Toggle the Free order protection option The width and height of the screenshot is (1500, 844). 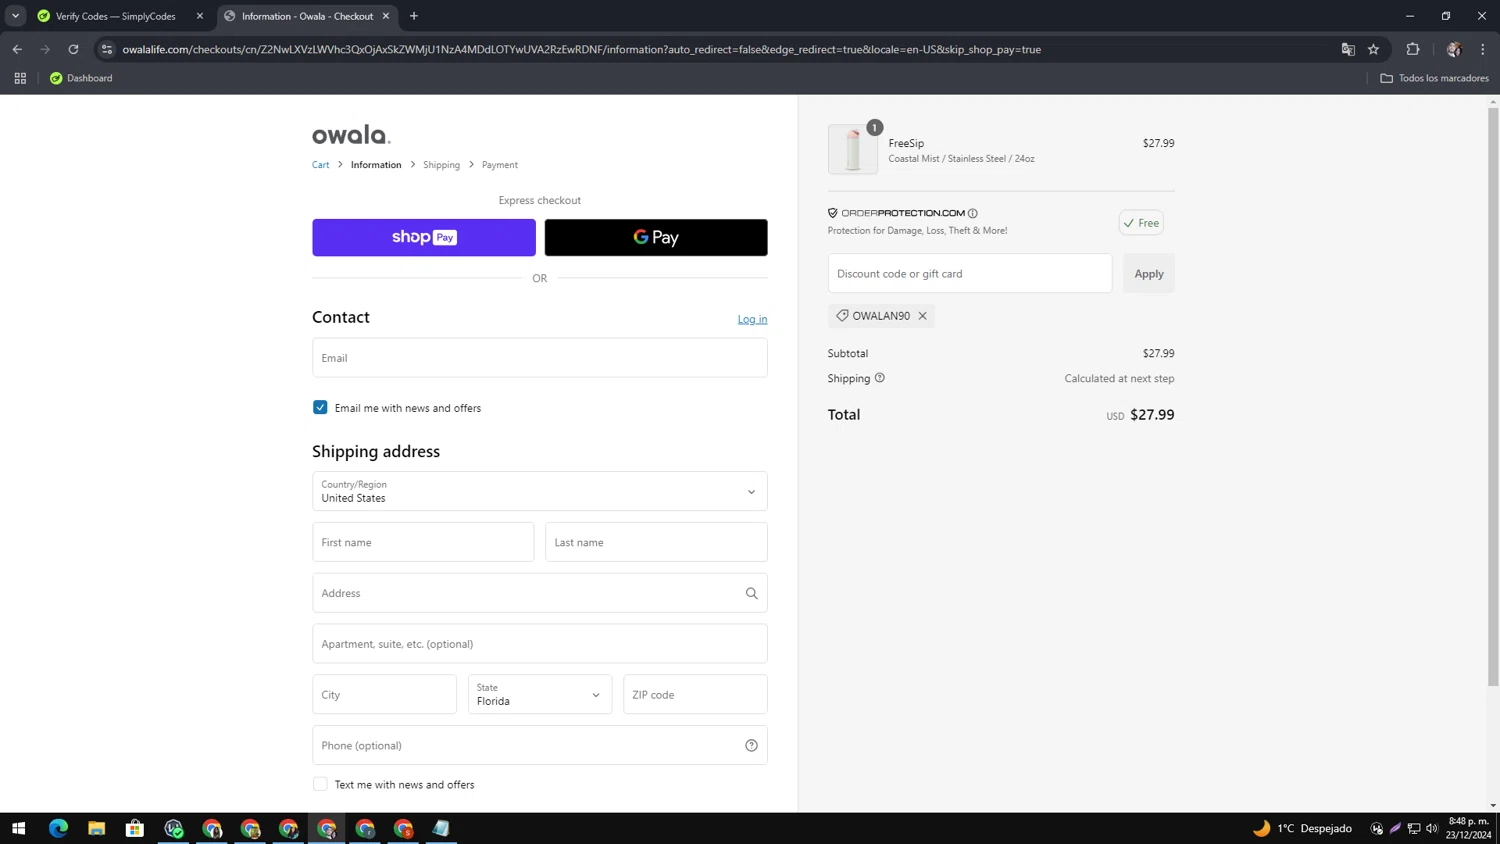[1140, 223]
